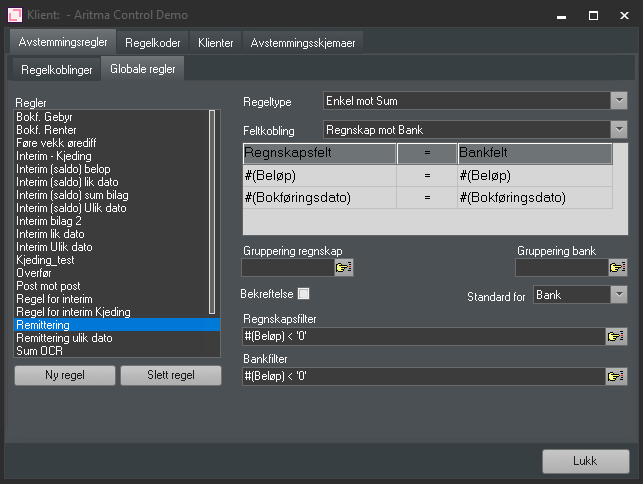Click the Regnskapsfilter input field

(422, 336)
